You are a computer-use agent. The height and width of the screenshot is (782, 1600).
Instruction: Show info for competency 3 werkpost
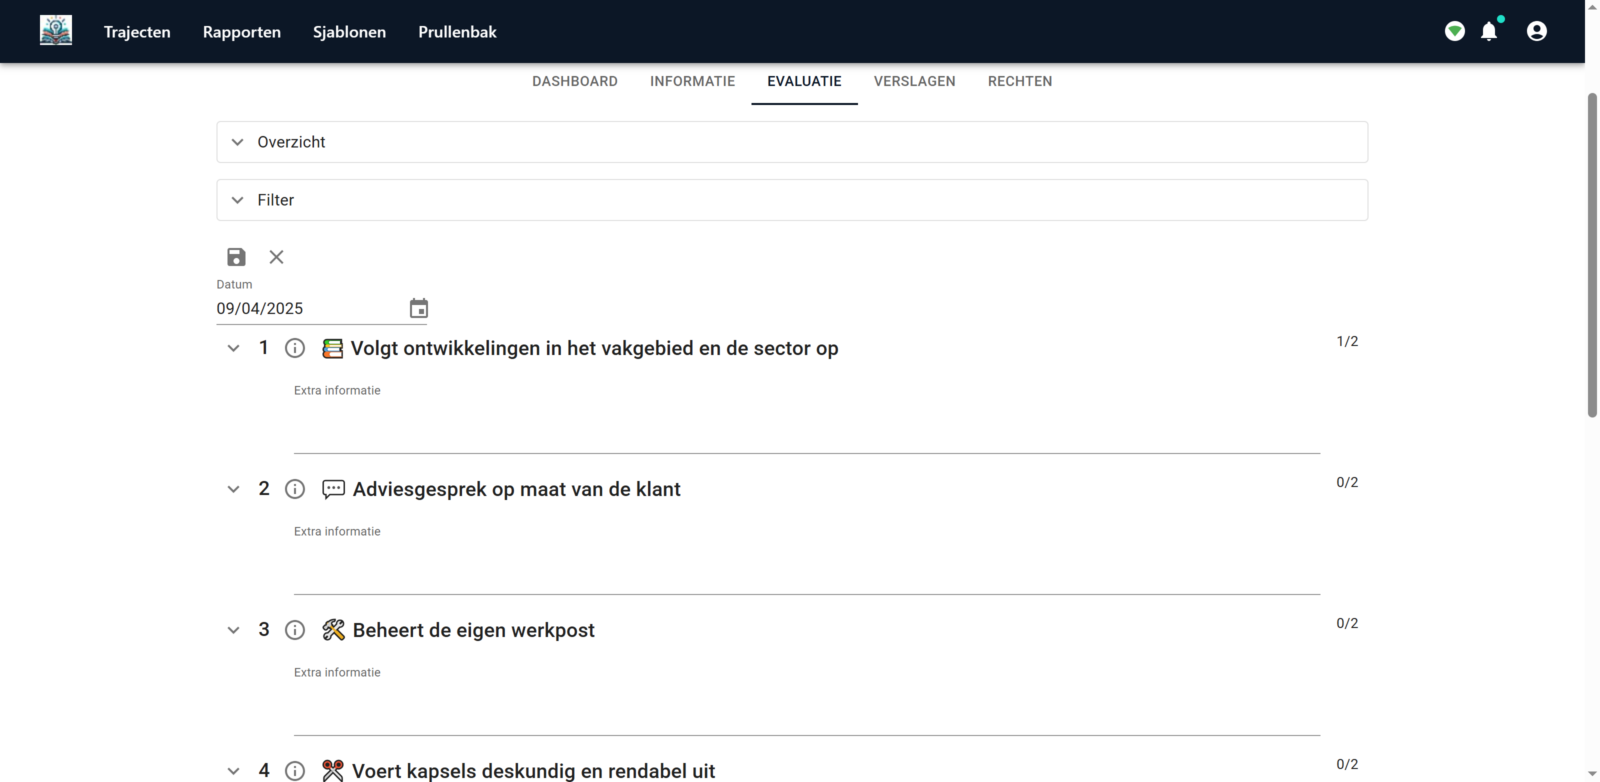pos(295,630)
